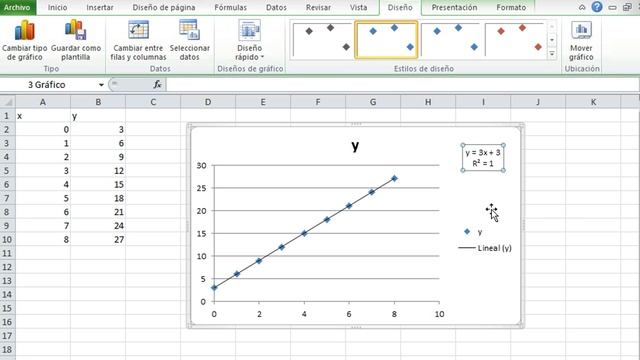Click the formula bar input
The width and height of the screenshot is (640, 360).
point(402,85)
